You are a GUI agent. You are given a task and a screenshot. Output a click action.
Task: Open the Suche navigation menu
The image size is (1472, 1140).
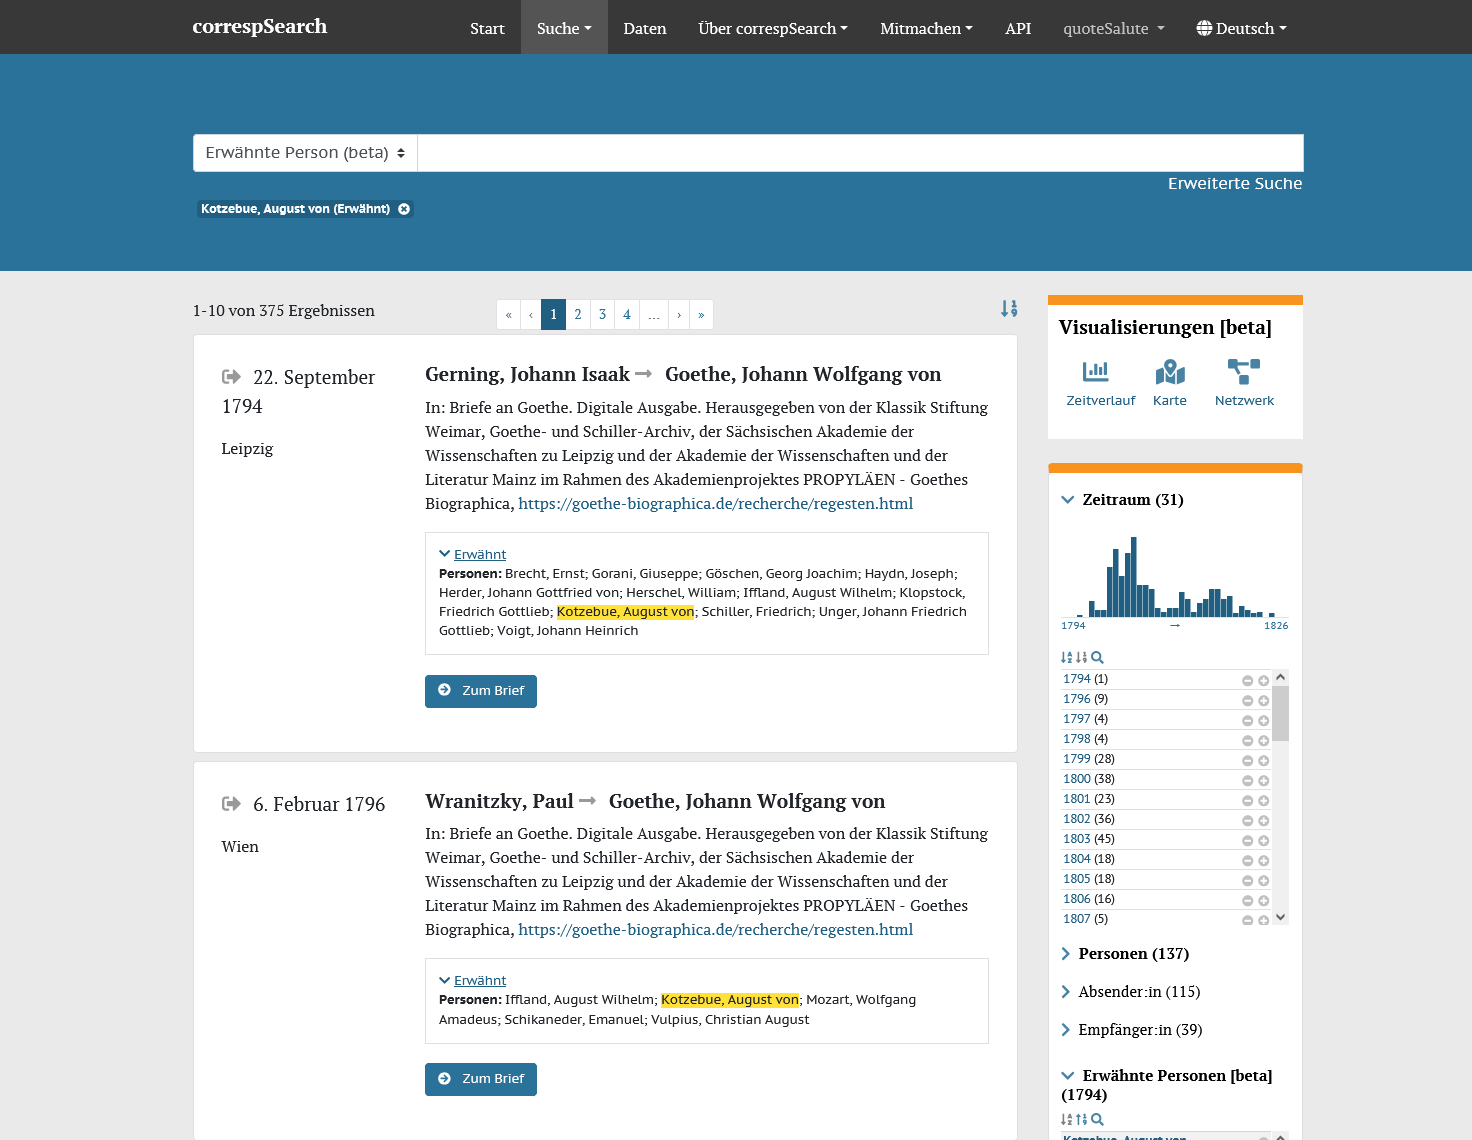pyautogui.click(x=564, y=28)
